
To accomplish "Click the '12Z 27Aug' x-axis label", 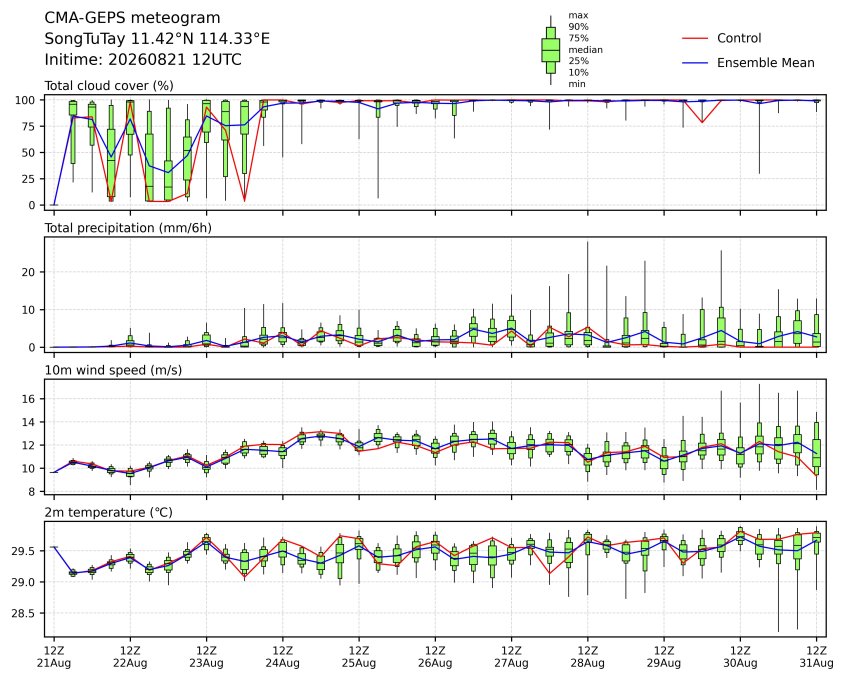I will pyautogui.click(x=511, y=657).
